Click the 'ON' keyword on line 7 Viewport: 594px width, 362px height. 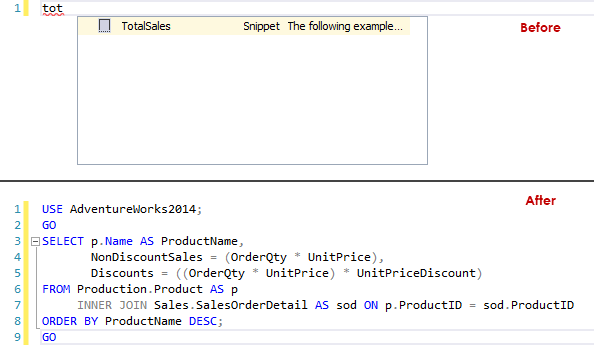[x=371, y=305]
